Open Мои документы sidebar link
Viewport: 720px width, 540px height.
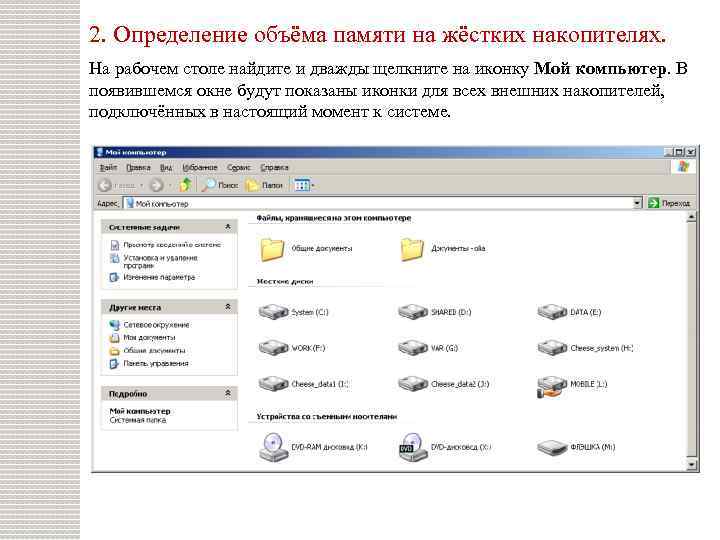(x=149, y=338)
